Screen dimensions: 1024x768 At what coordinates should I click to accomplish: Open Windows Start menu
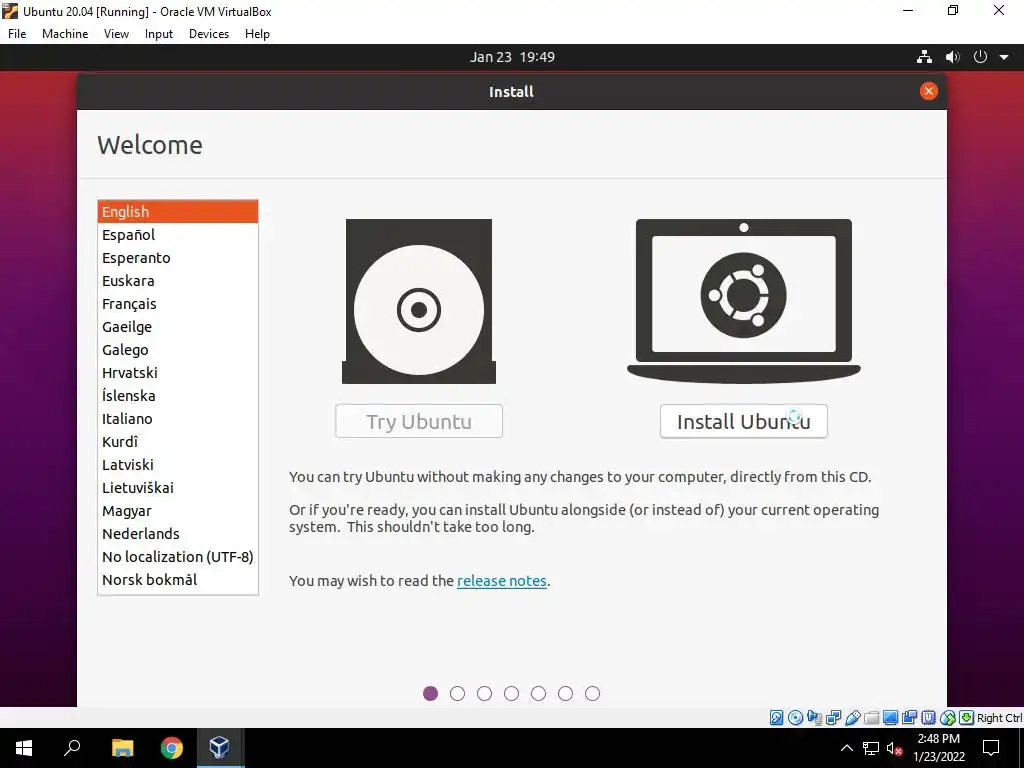tap(24, 748)
